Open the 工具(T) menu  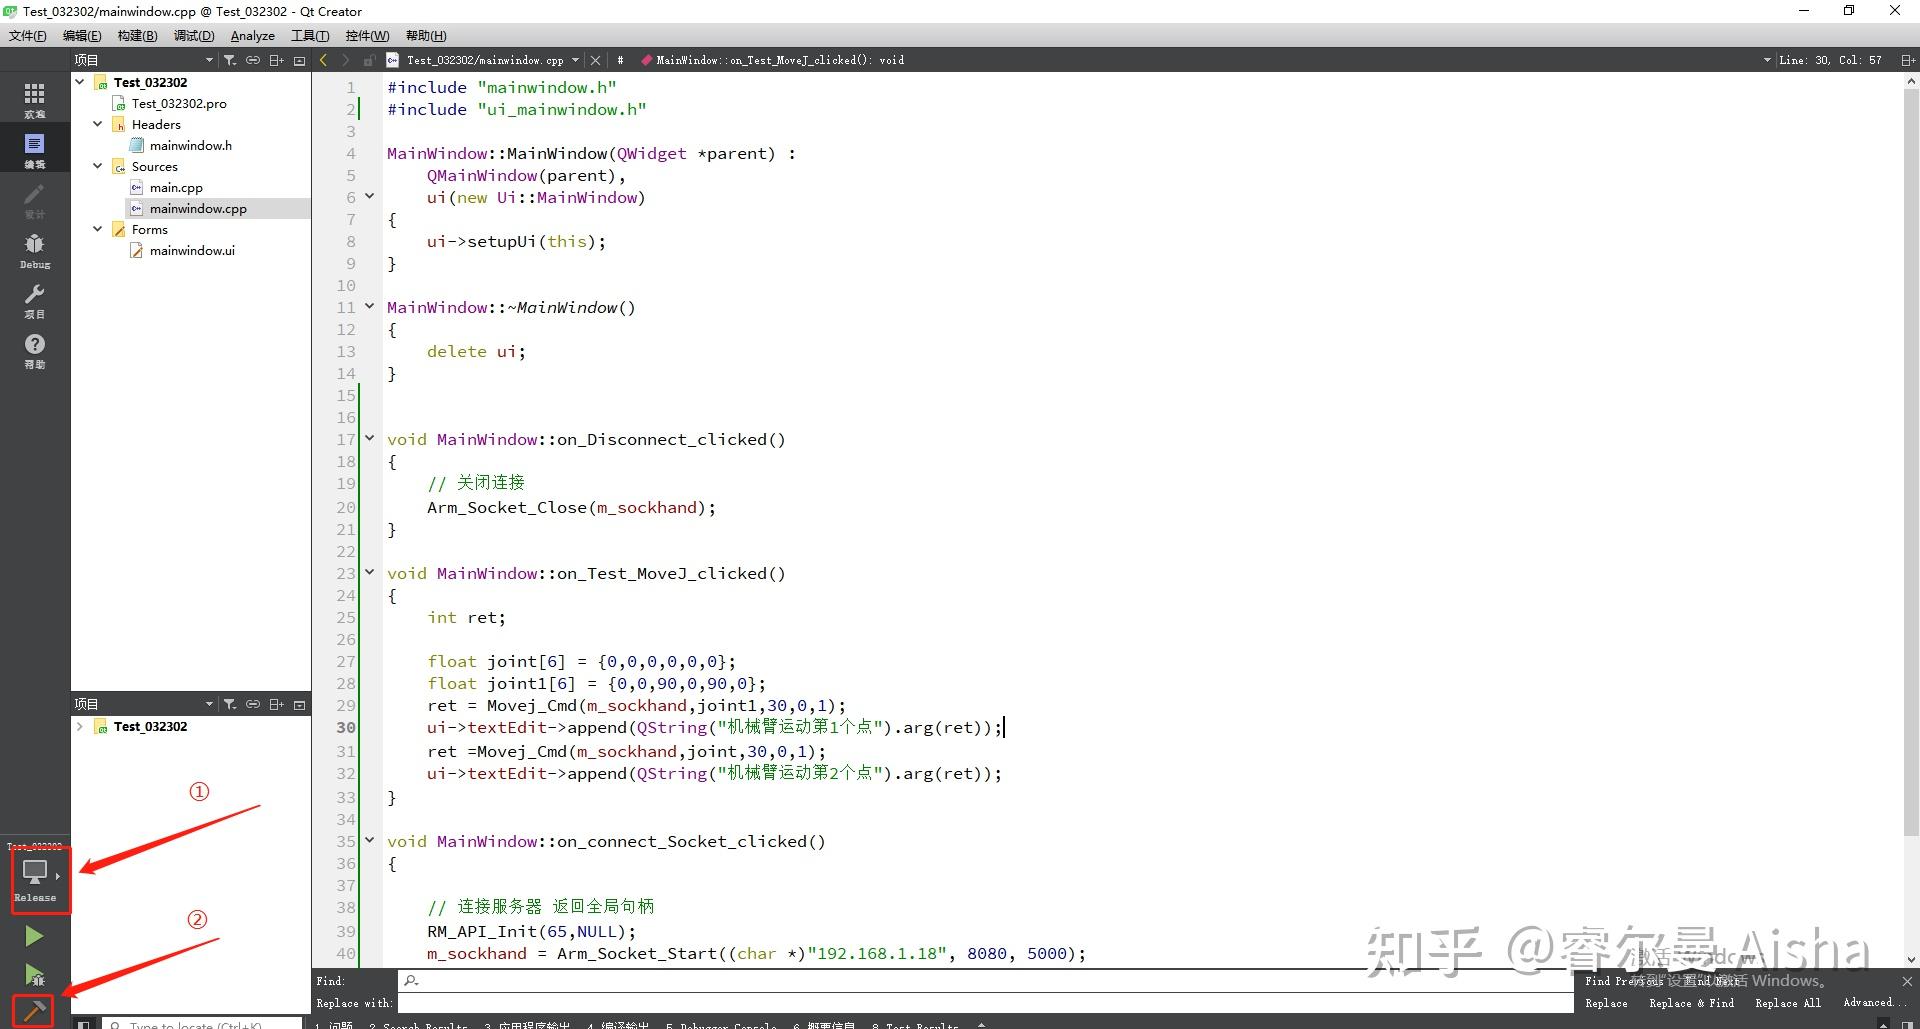(310, 36)
